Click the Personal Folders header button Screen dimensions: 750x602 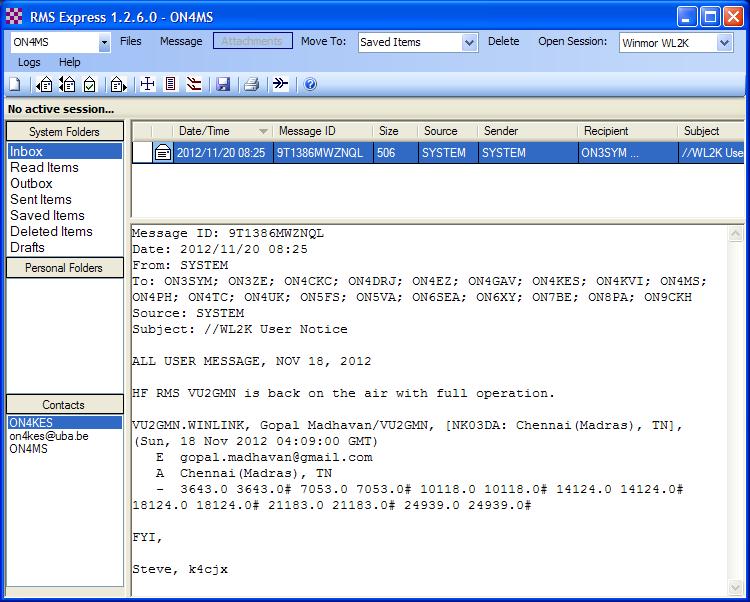pos(65,268)
